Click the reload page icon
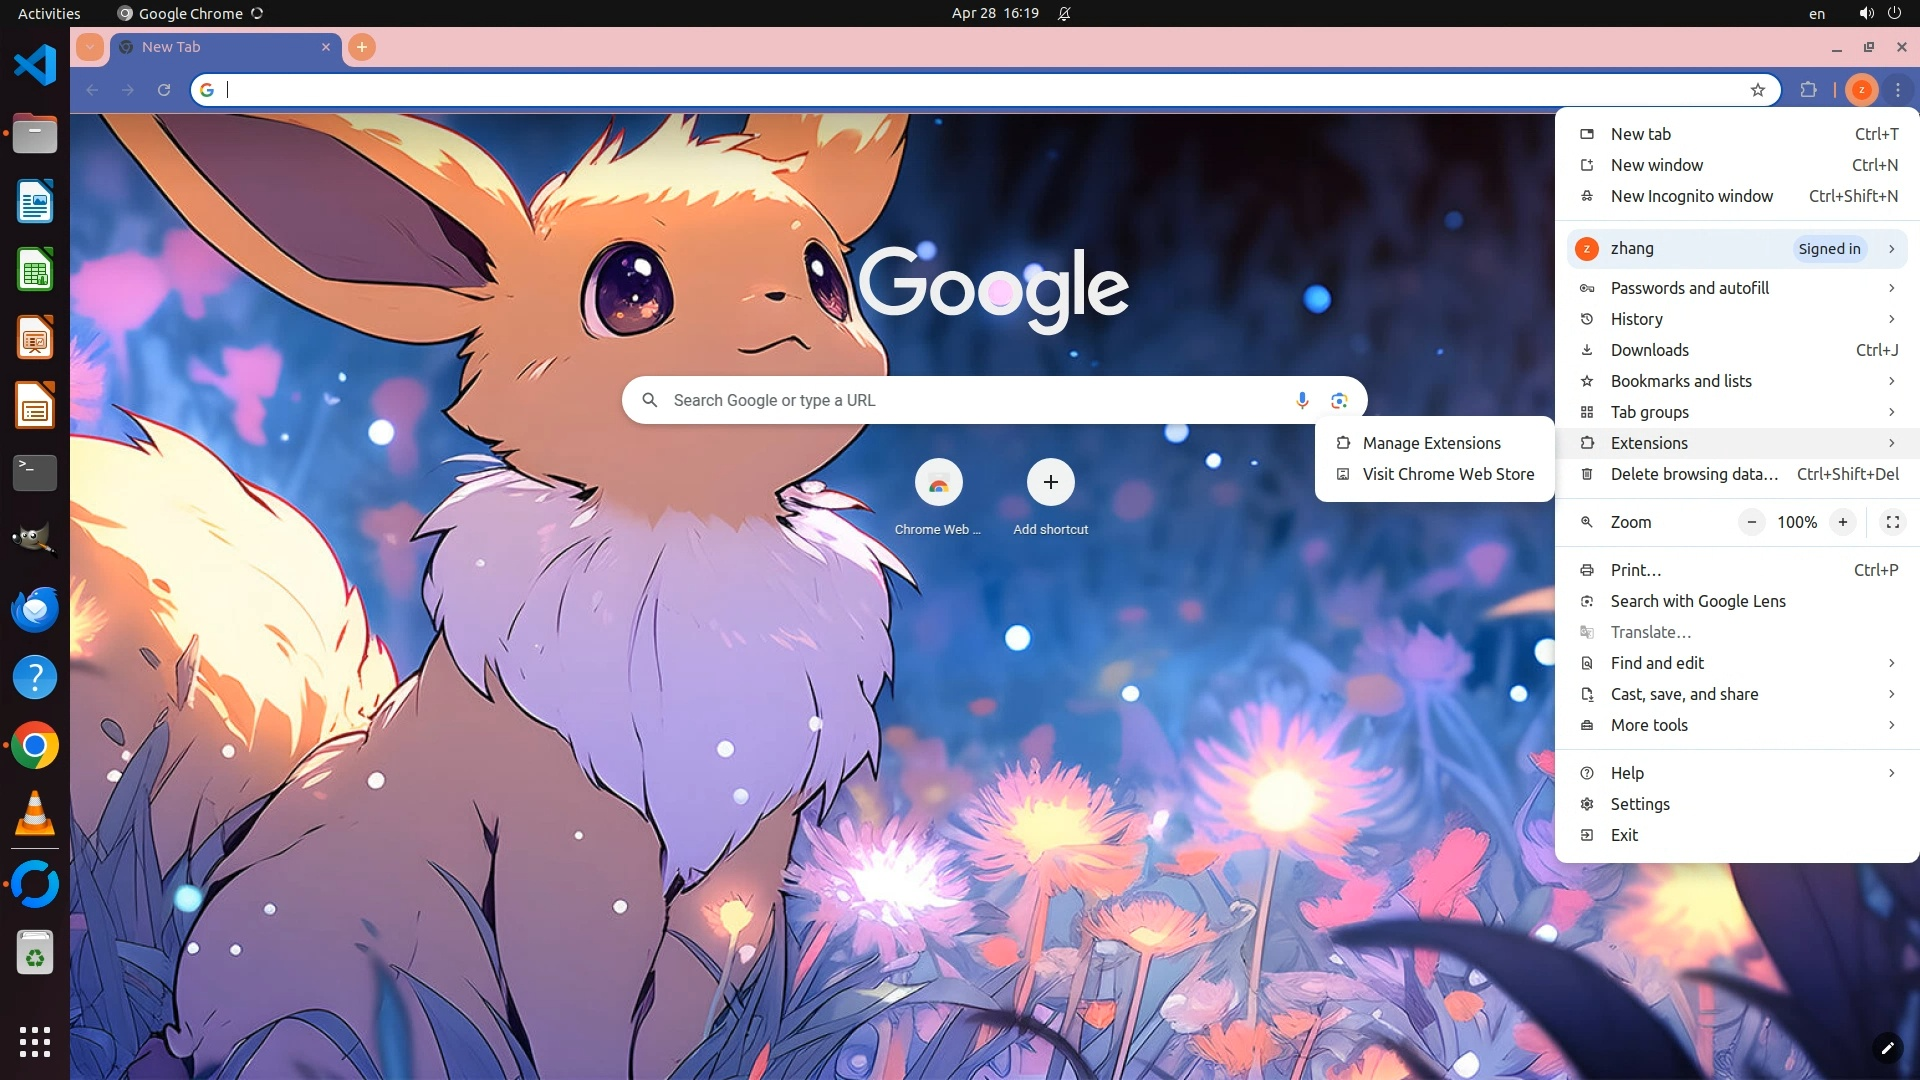The image size is (1920, 1080). [x=164, y=90]
